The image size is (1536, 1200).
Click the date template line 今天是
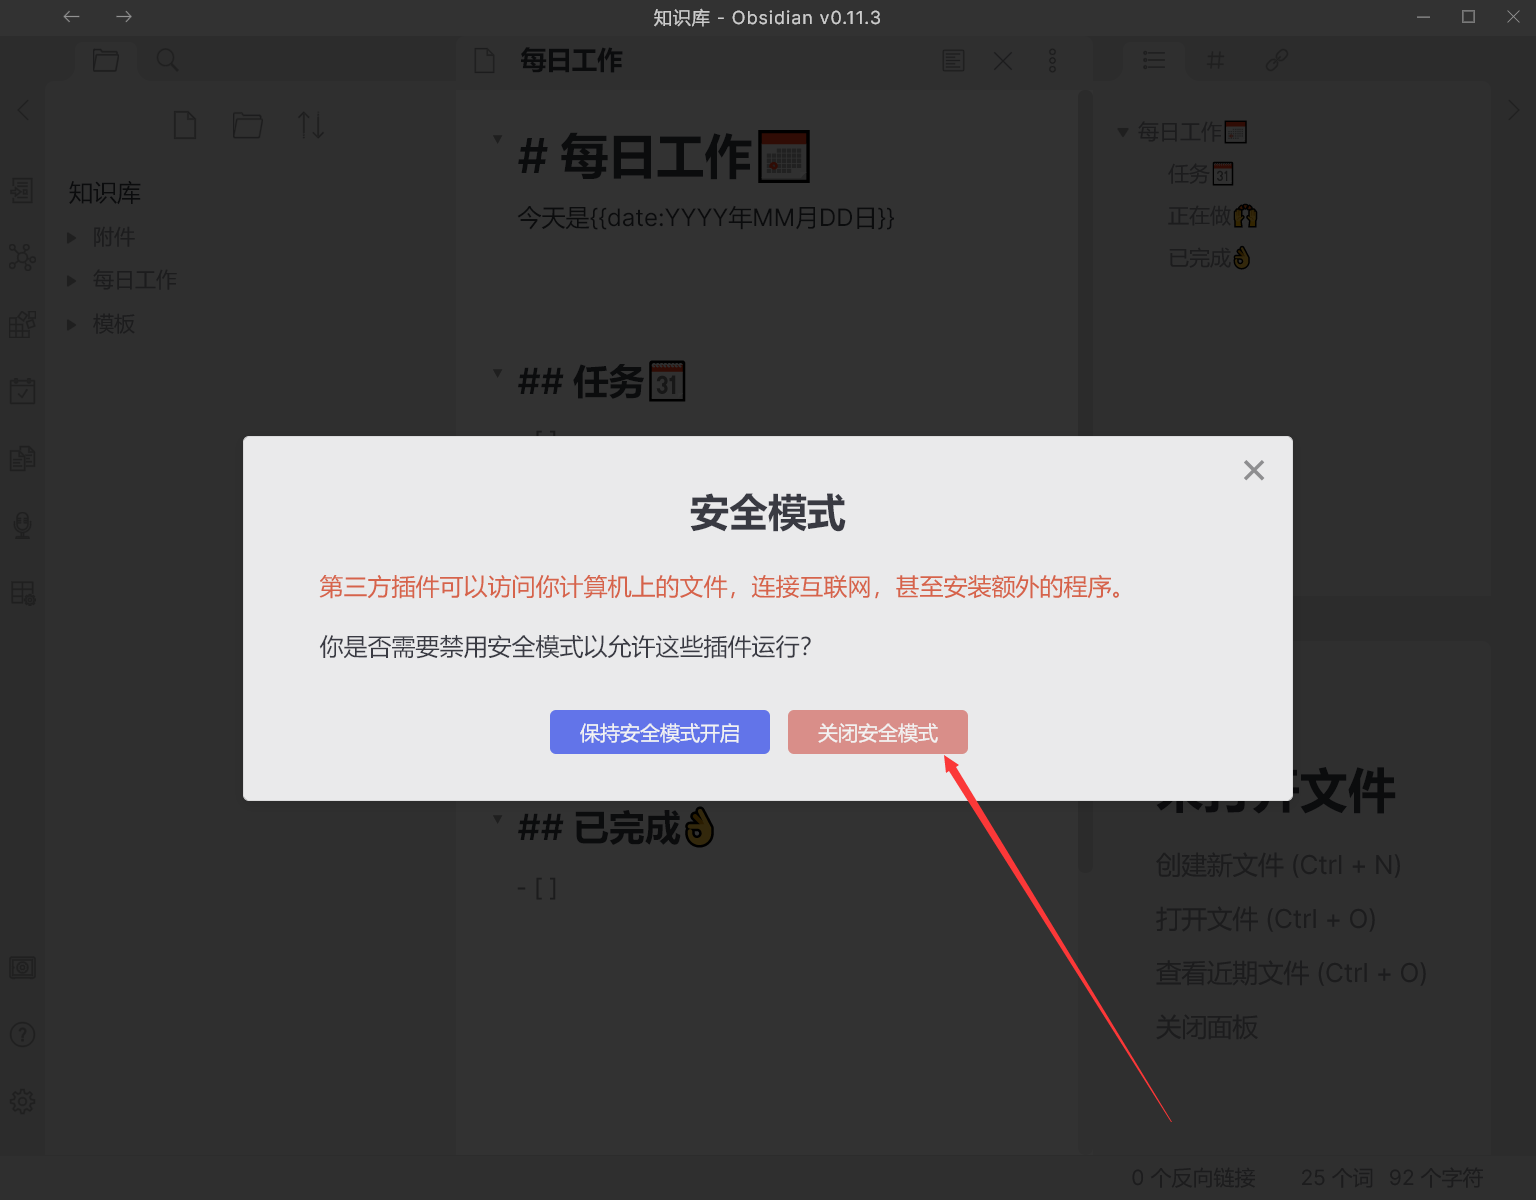(x=706, y=218)
